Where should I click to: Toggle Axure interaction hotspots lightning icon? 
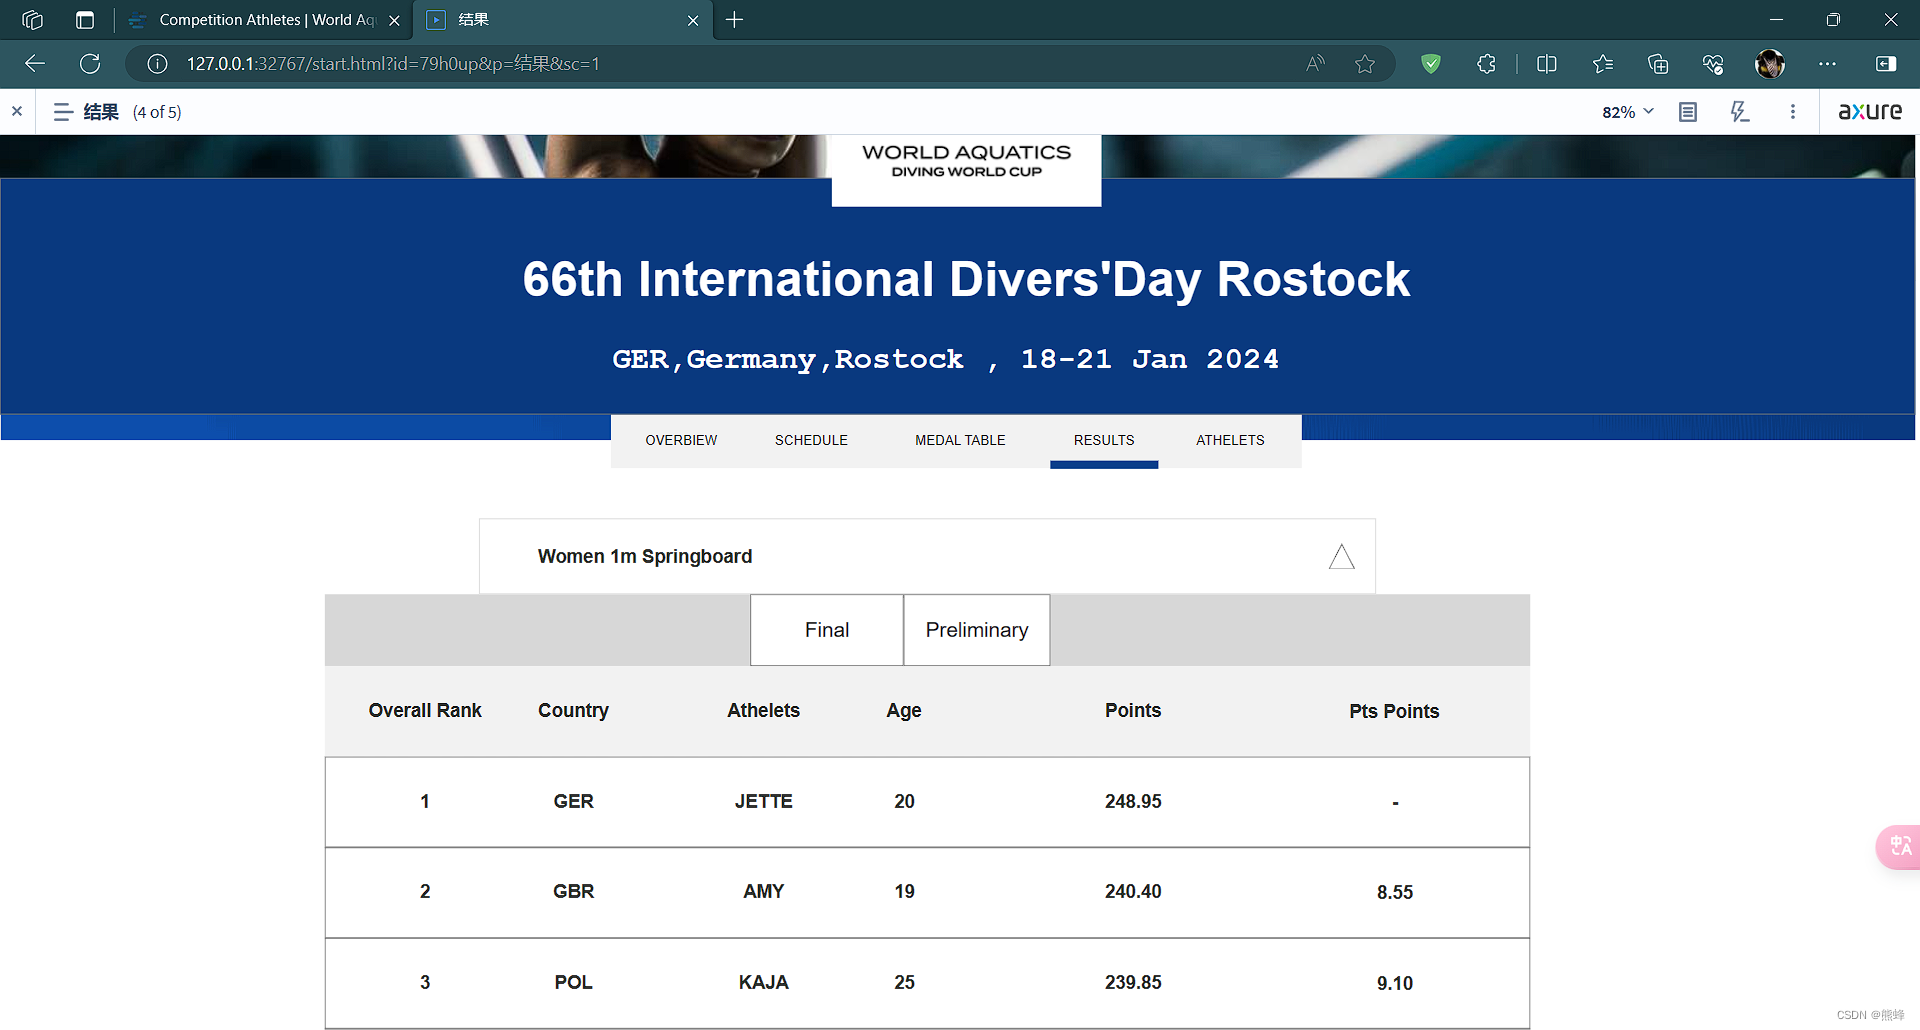[1740, 112]
